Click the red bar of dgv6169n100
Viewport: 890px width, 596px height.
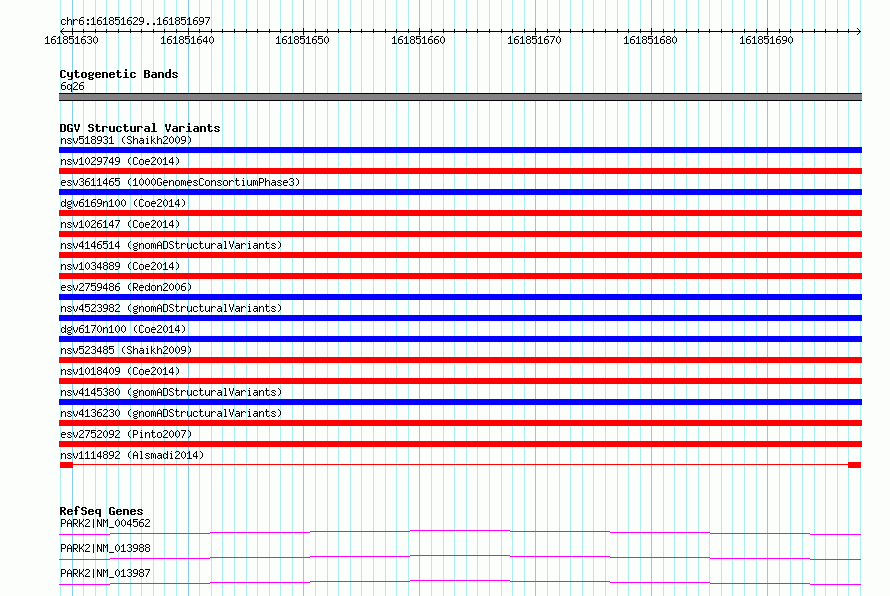(x=460, y=213)
